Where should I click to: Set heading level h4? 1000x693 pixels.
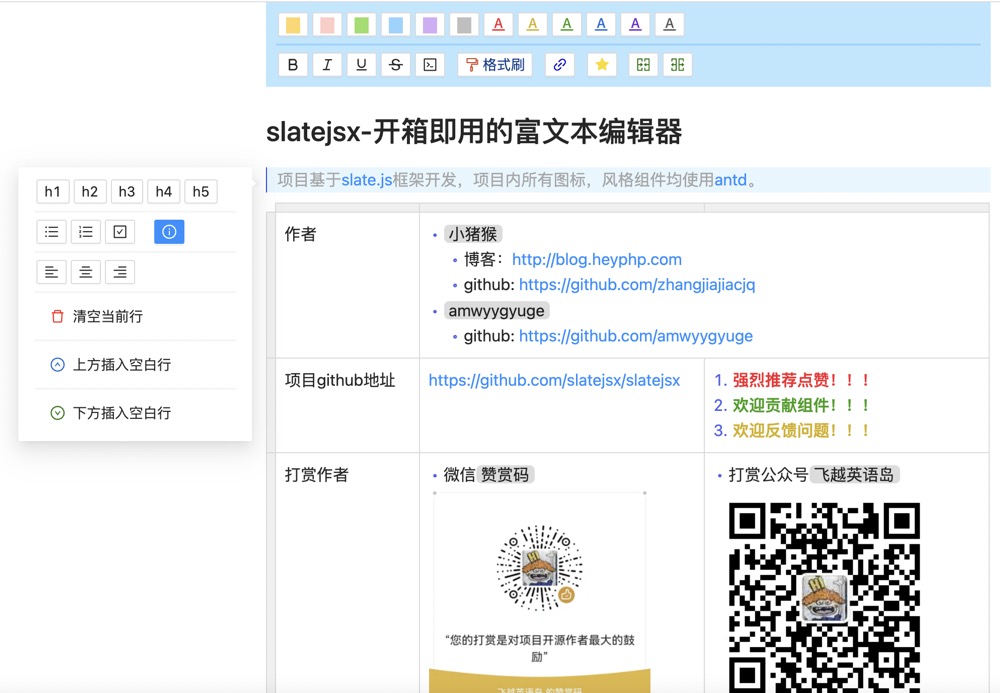(x=163, y=191)
